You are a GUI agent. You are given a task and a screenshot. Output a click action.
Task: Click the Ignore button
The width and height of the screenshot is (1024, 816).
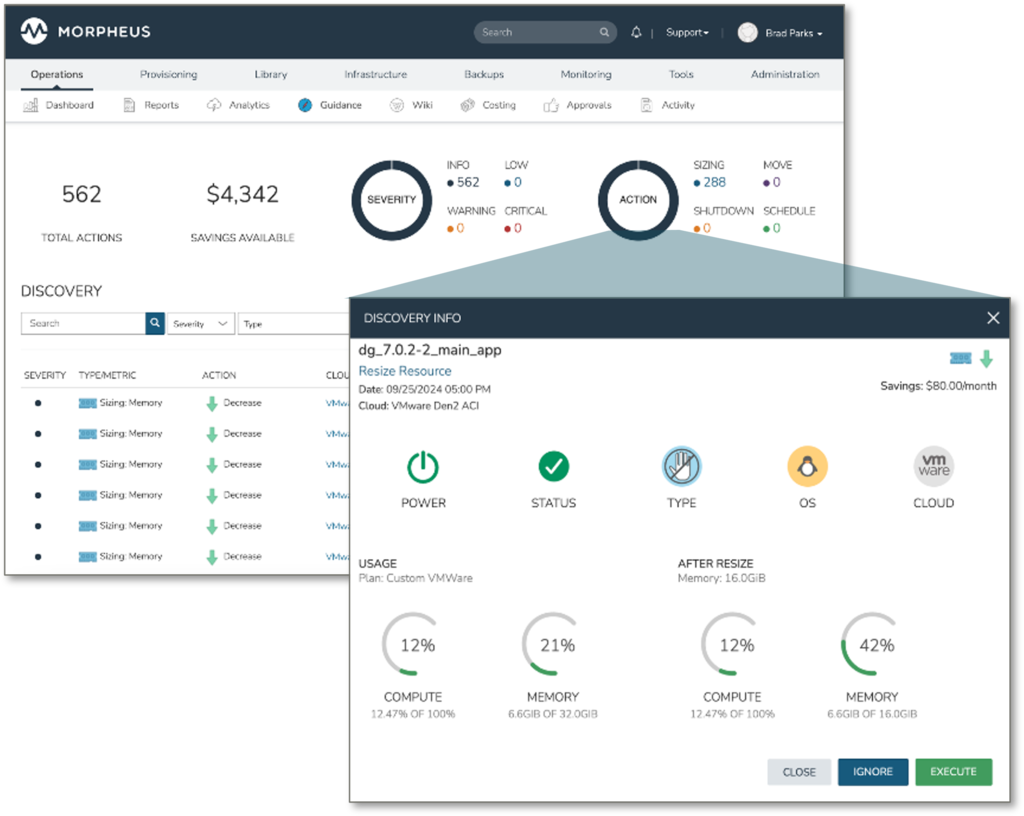click(872, 772)
